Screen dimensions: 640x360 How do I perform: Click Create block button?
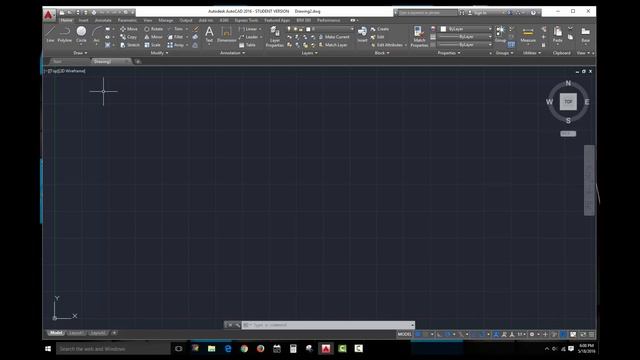(x=380, y=29)
